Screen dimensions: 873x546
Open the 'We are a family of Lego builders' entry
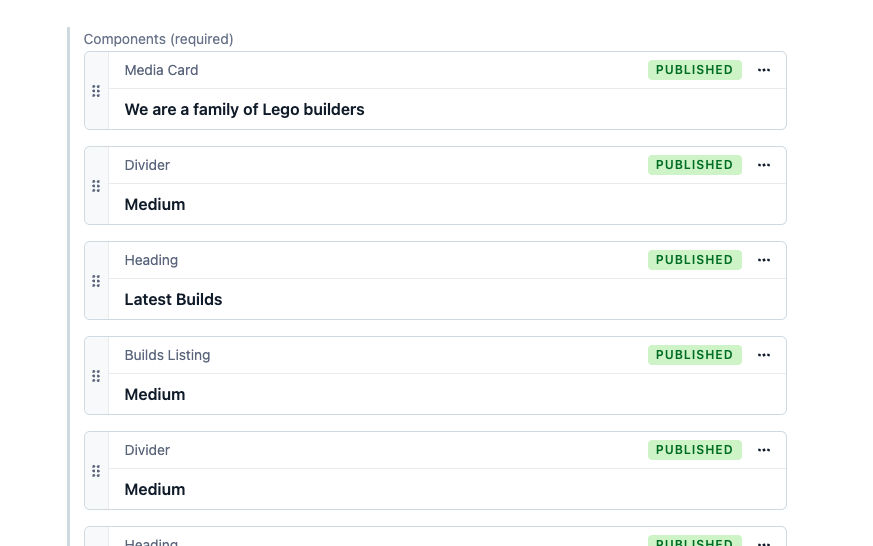(244, 110)
